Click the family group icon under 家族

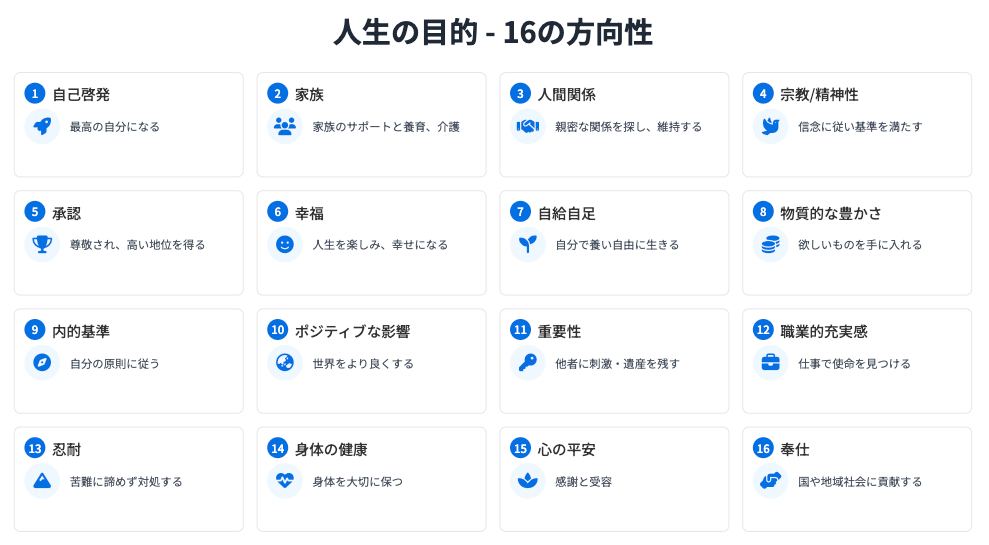(285, 127)
